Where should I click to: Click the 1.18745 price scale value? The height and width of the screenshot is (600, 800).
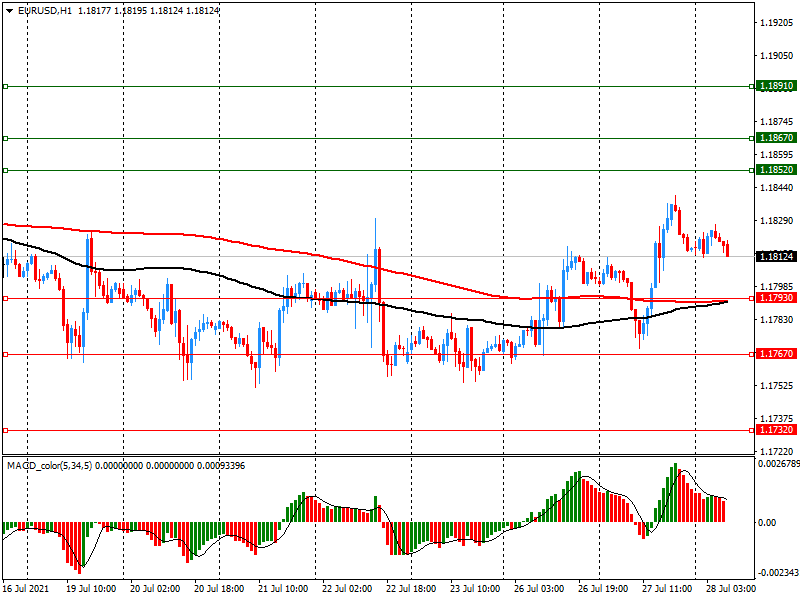pos(777,122)
